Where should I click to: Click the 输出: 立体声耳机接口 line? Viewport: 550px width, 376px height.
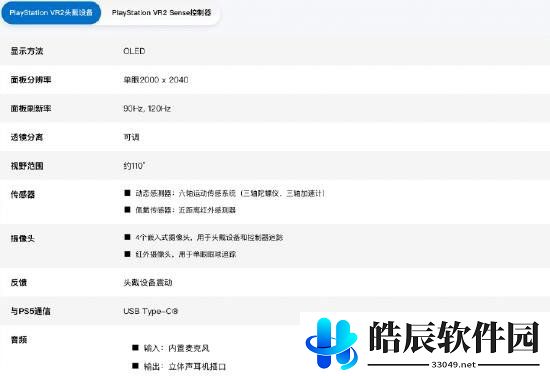coord(179,367)
